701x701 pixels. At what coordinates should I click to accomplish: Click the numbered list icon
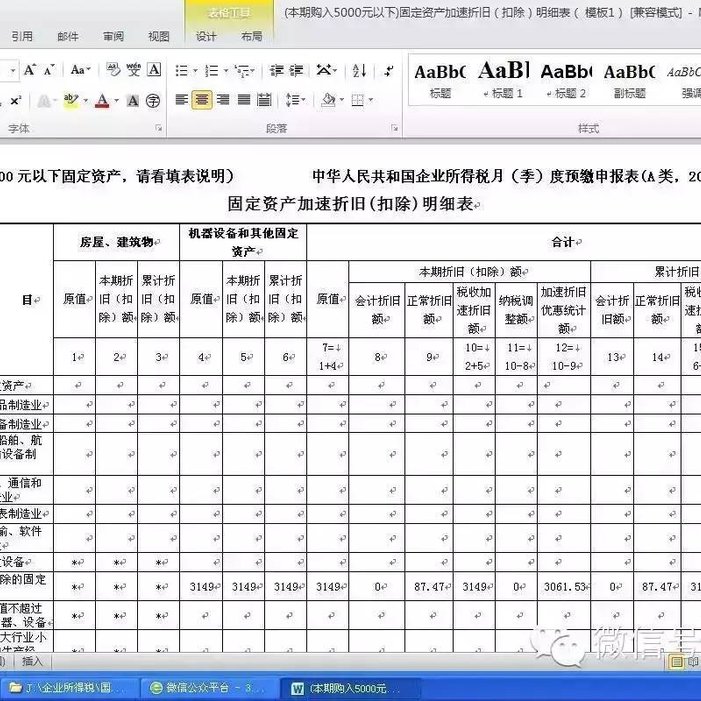coord(211,71)
